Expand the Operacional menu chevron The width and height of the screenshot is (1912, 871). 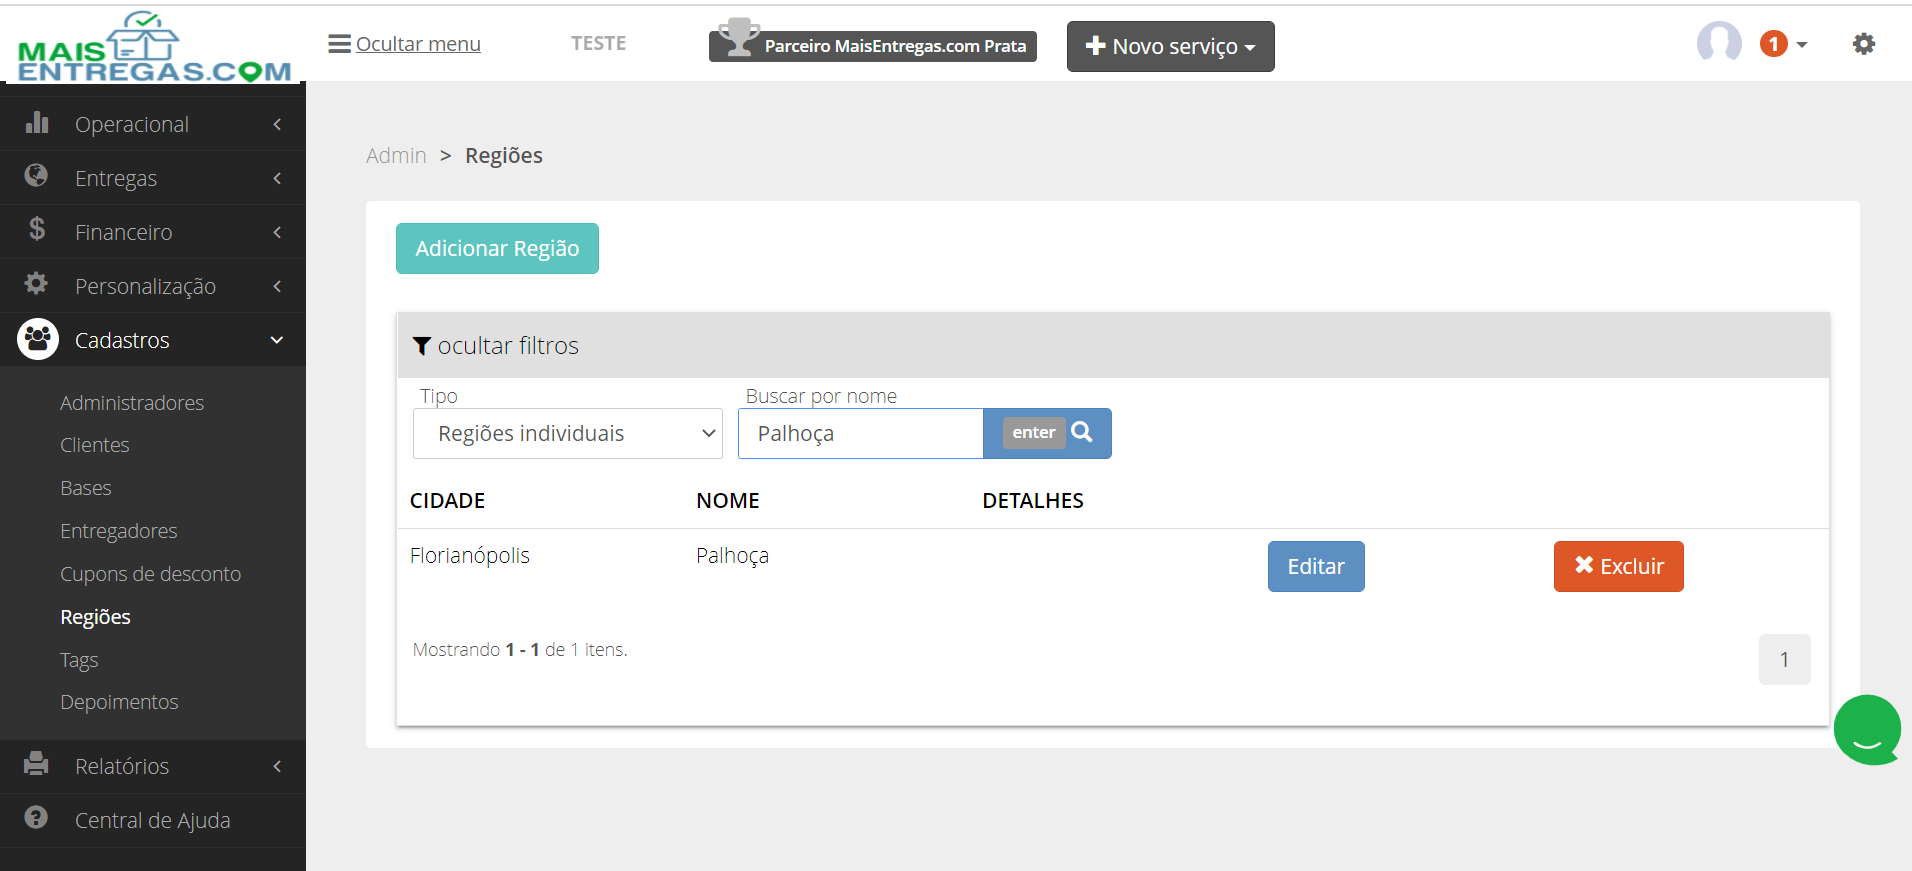277,124
